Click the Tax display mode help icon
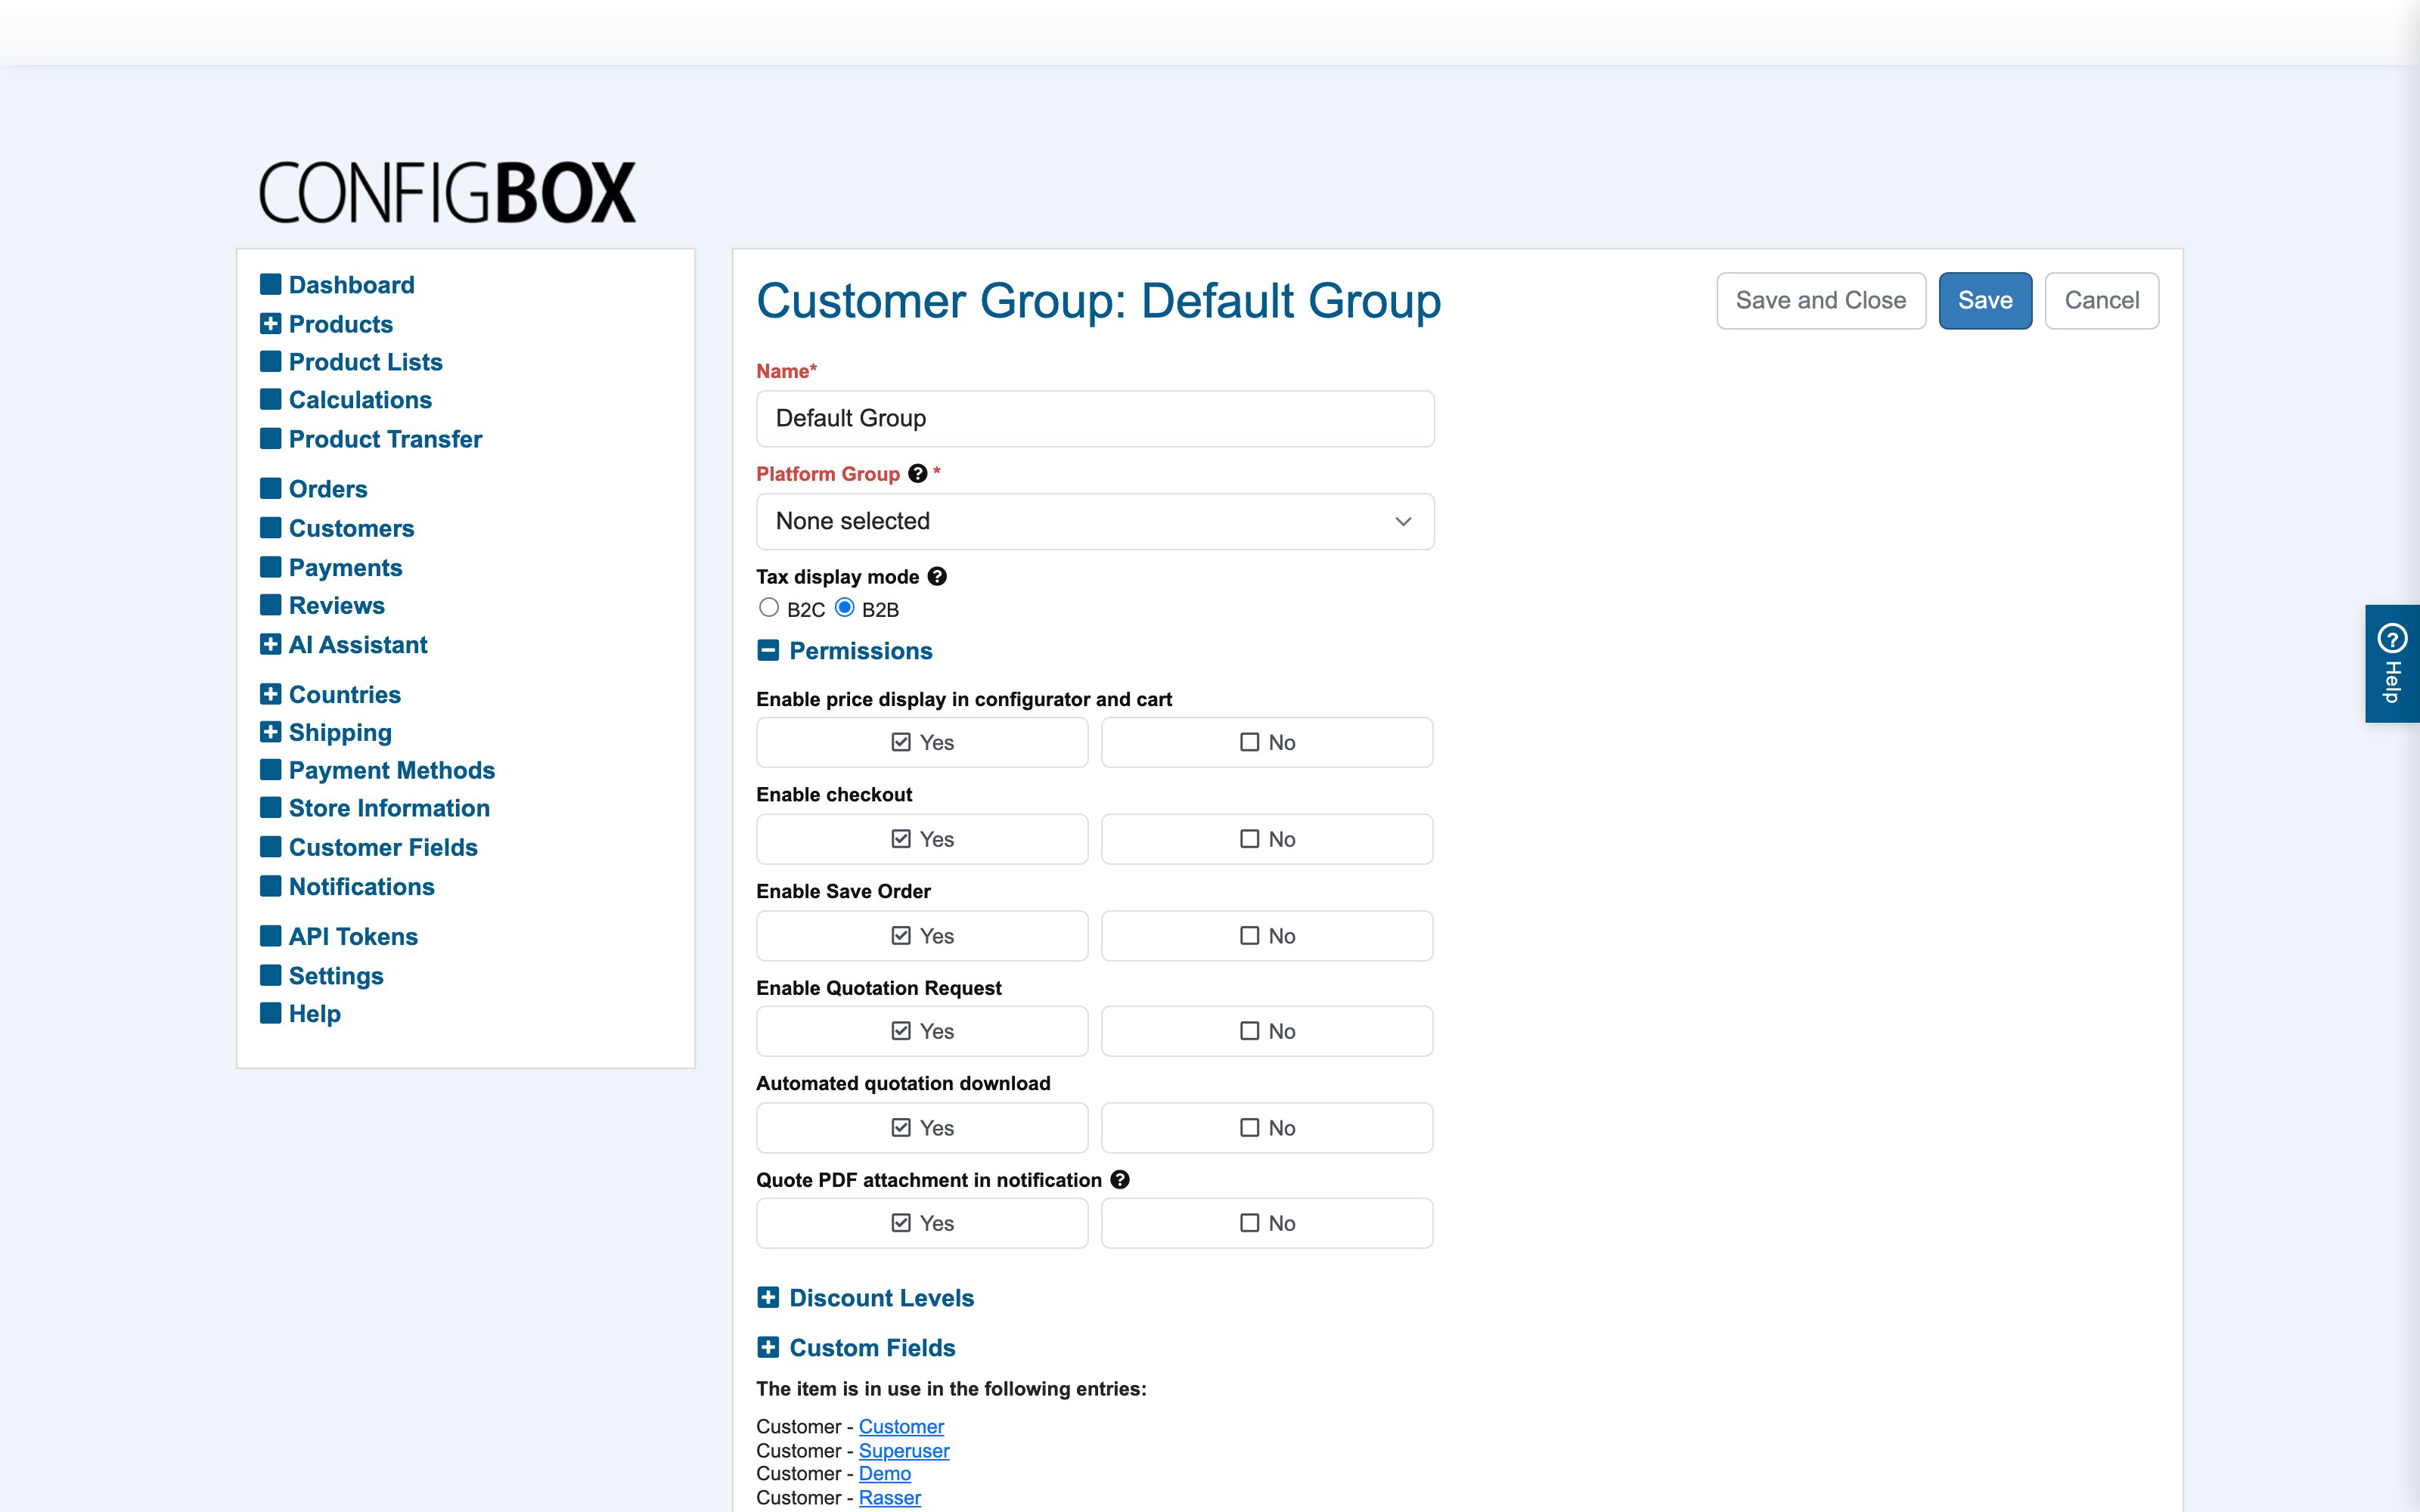 [937, 576]
